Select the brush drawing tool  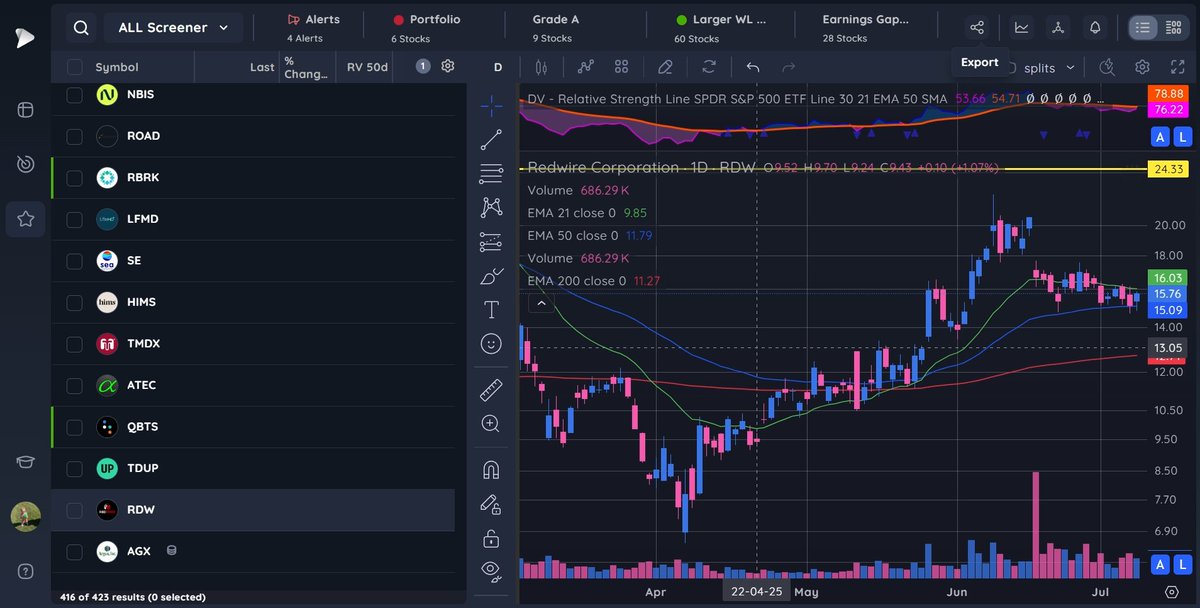(491, 276)
